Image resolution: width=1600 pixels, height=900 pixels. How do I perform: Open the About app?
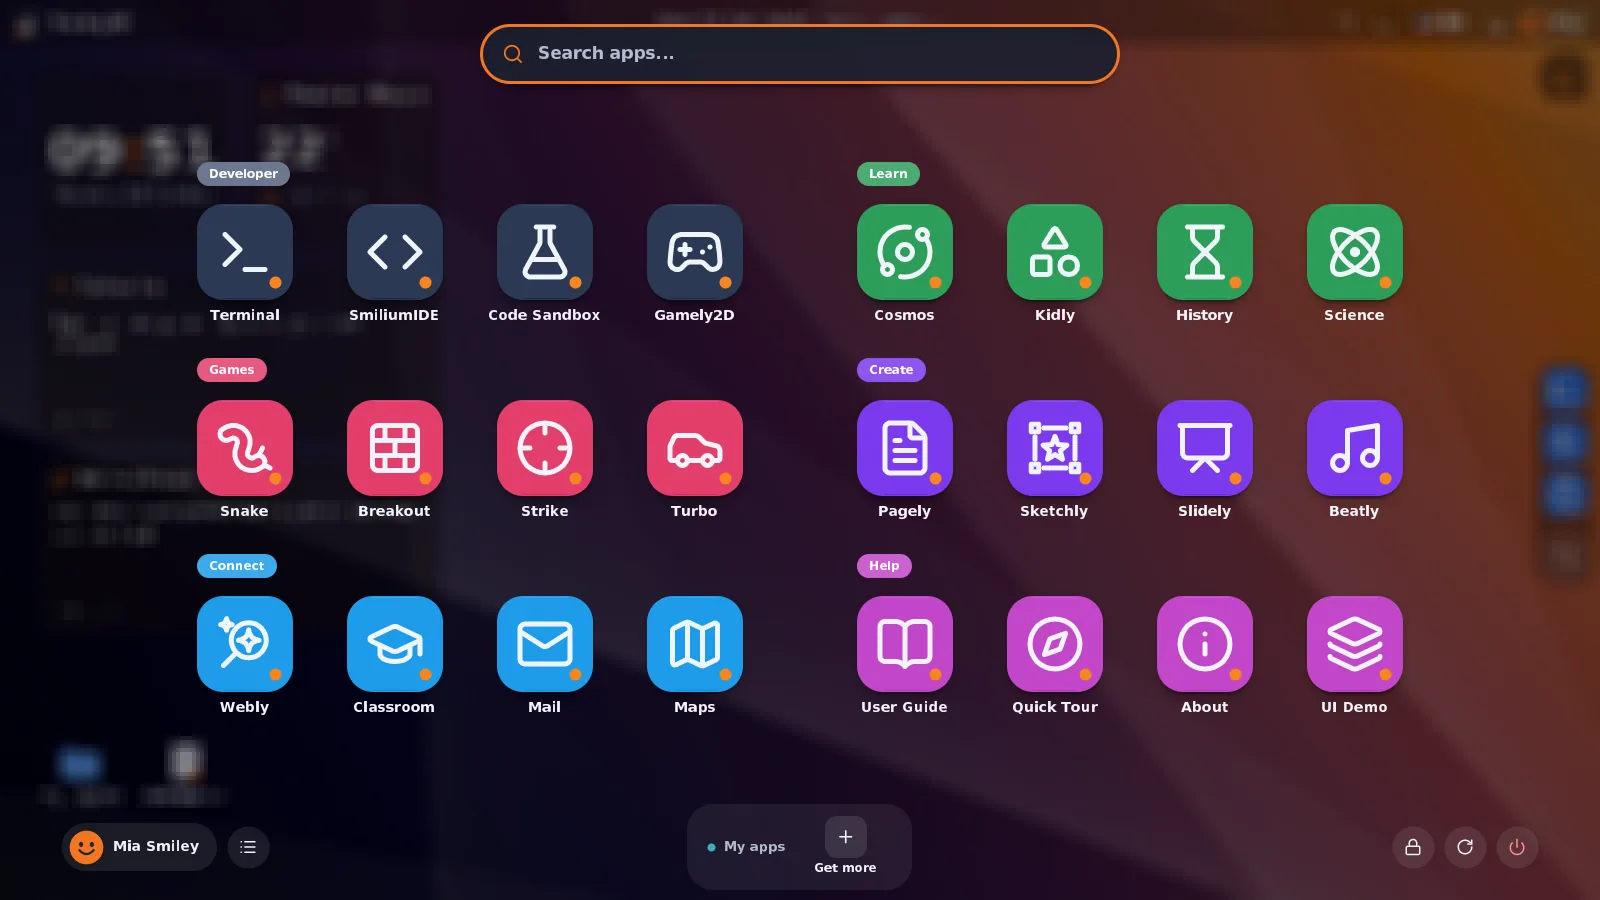click(x=1205, y=644)
